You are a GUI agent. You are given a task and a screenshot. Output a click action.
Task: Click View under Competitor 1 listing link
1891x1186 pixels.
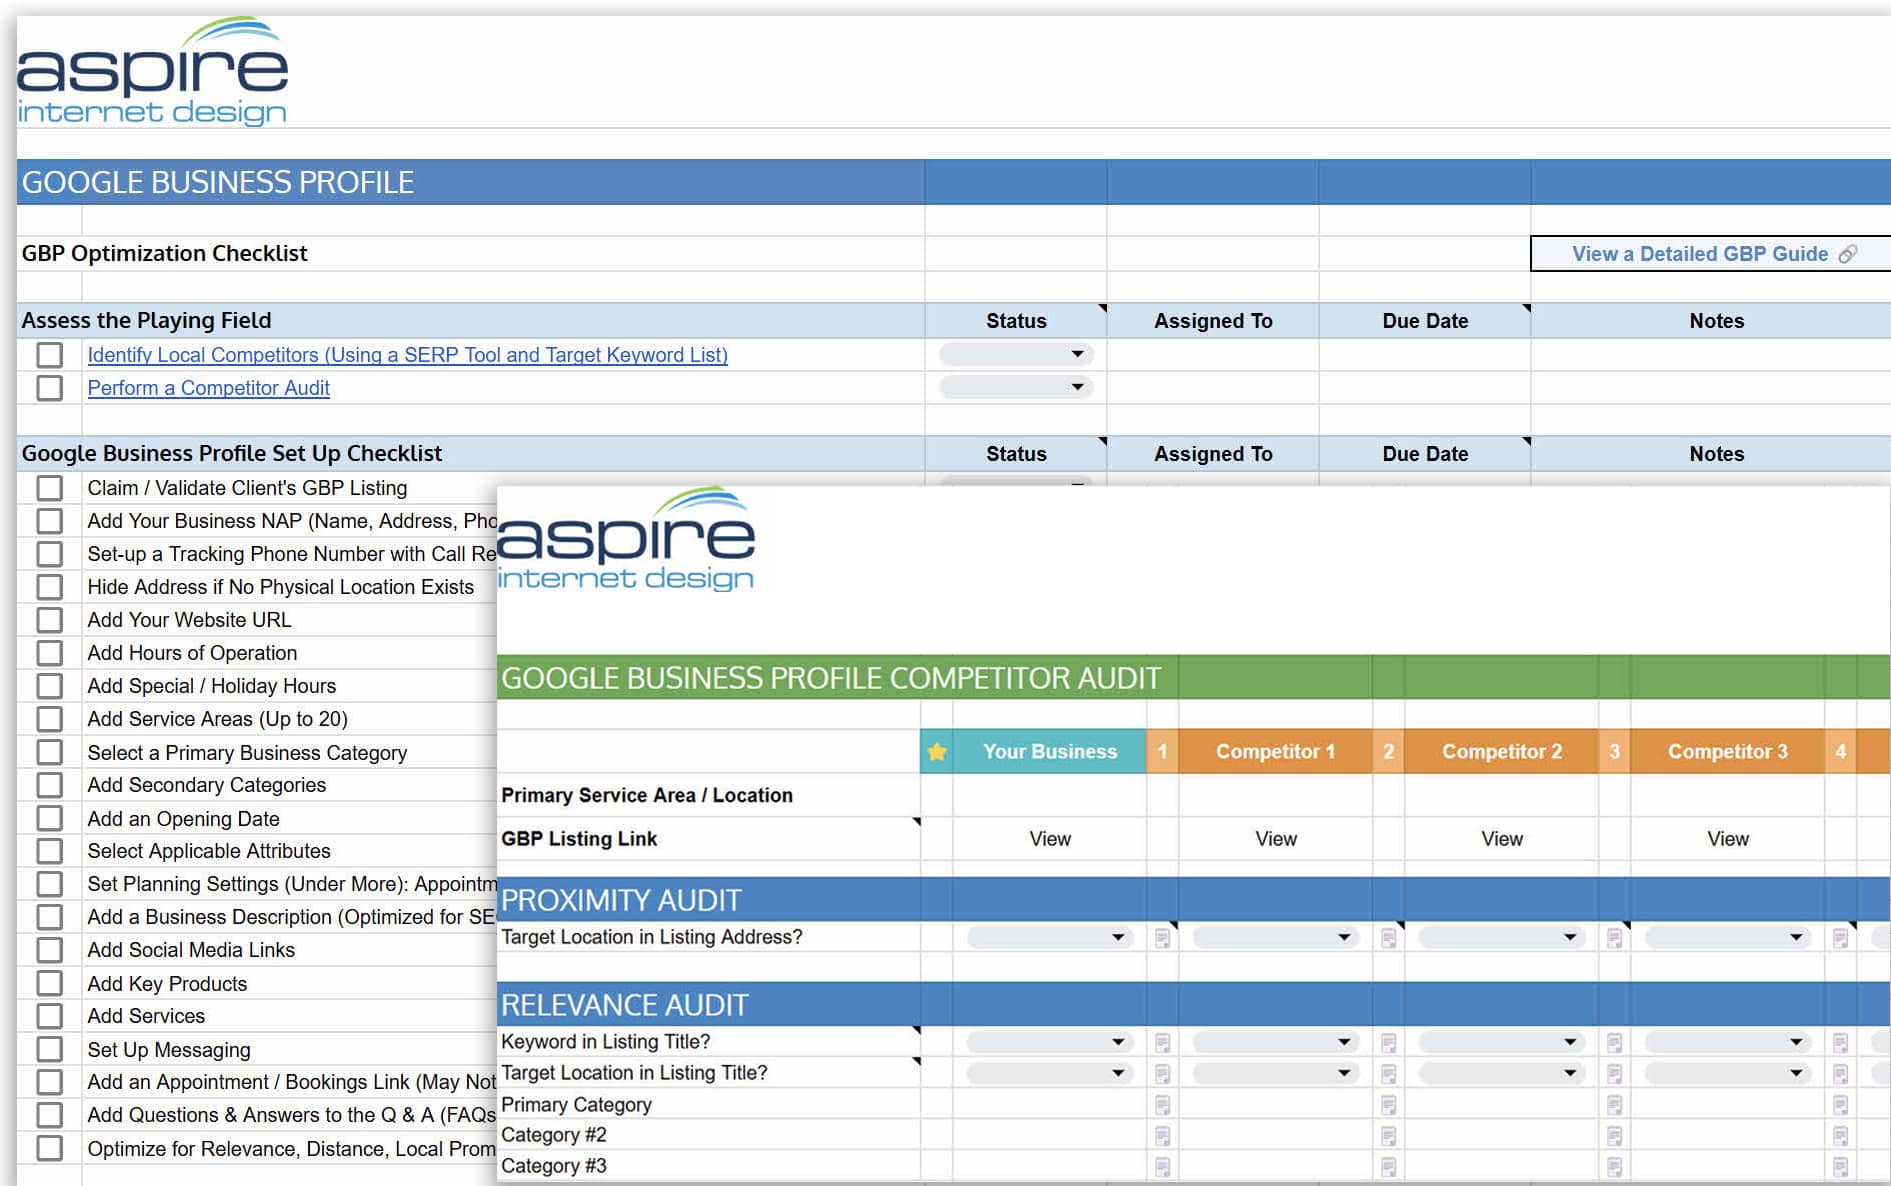coord(1276,839)
